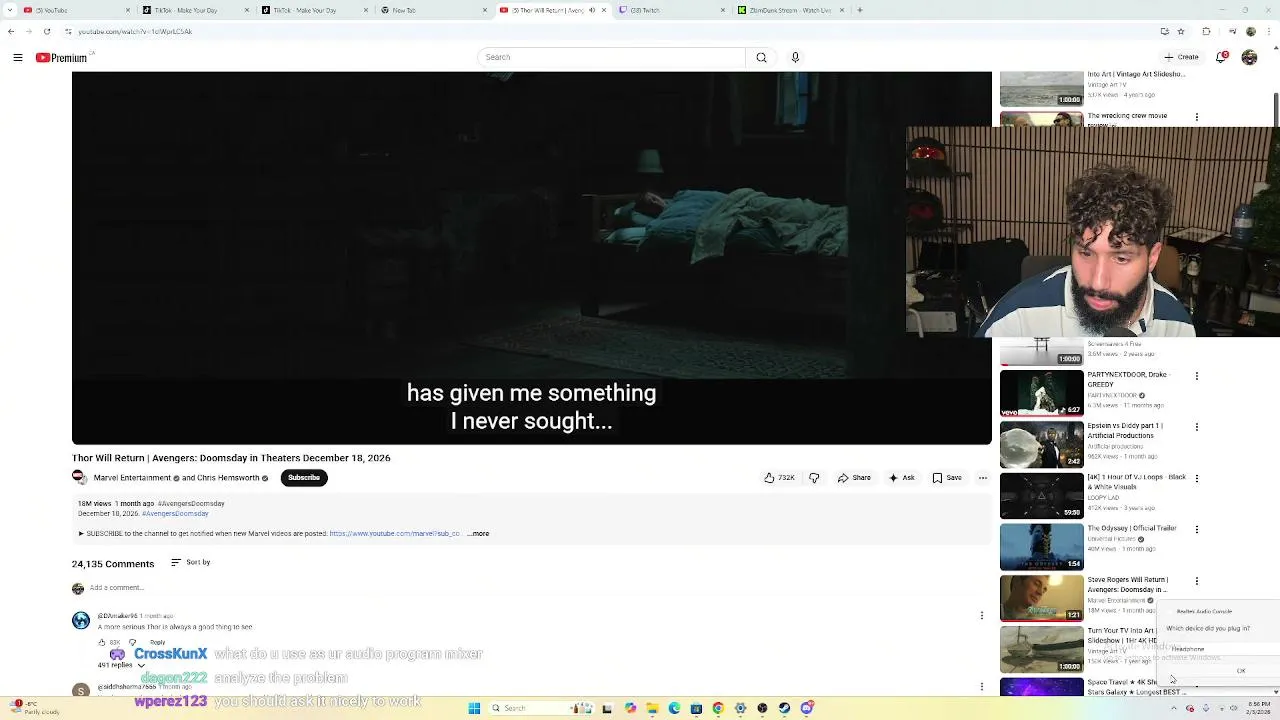Open options for @DJmaker95 comment
The image size is (1280, 720).
coord(982,616)
